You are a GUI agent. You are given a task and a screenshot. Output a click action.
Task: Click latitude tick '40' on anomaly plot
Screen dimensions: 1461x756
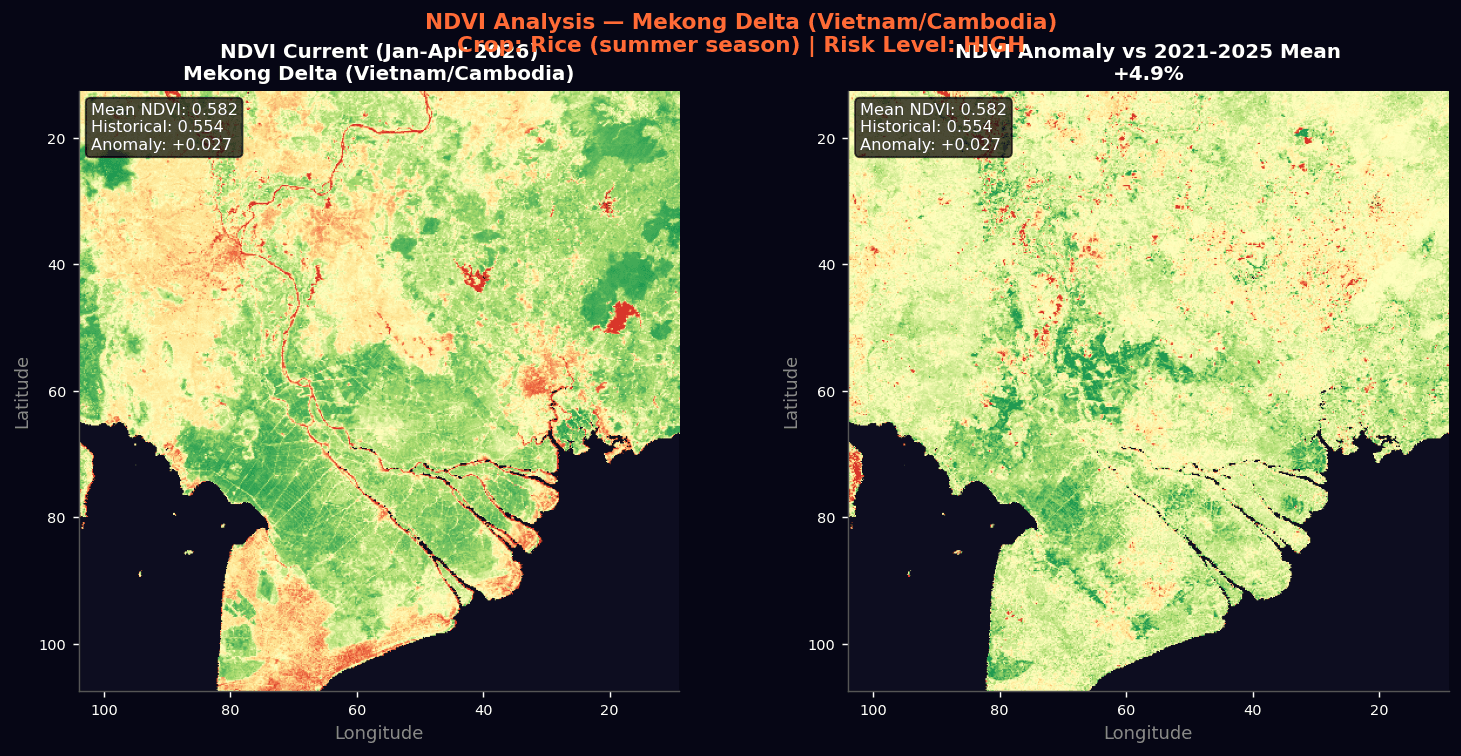point(825,265)
